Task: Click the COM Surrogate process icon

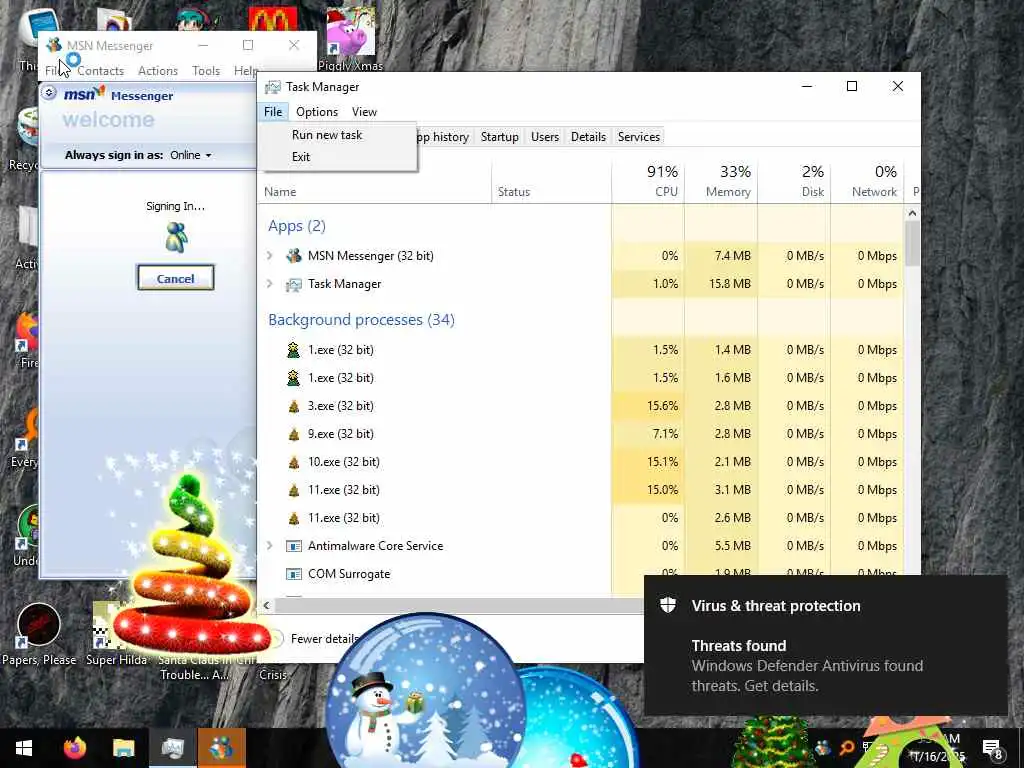Action: [294, 574]
